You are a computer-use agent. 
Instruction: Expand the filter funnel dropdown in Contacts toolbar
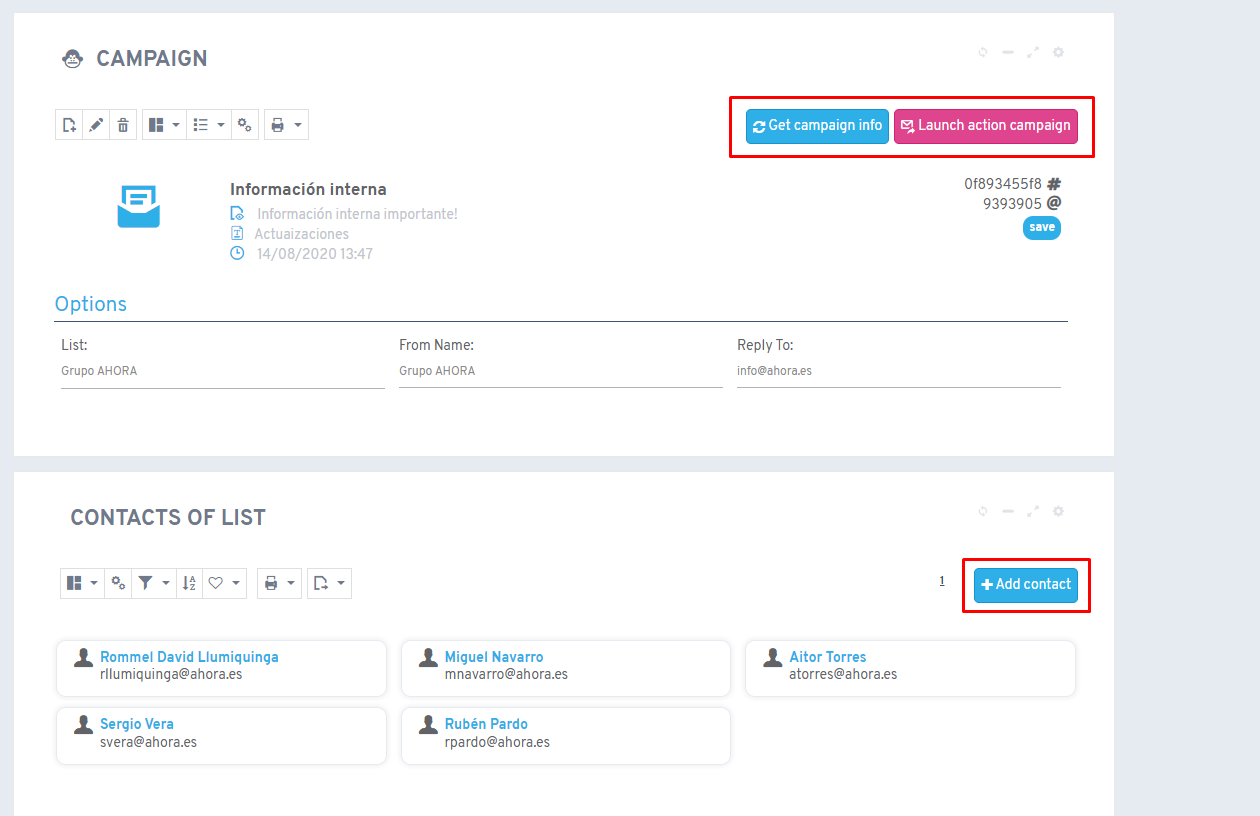(x=154, y=583)
